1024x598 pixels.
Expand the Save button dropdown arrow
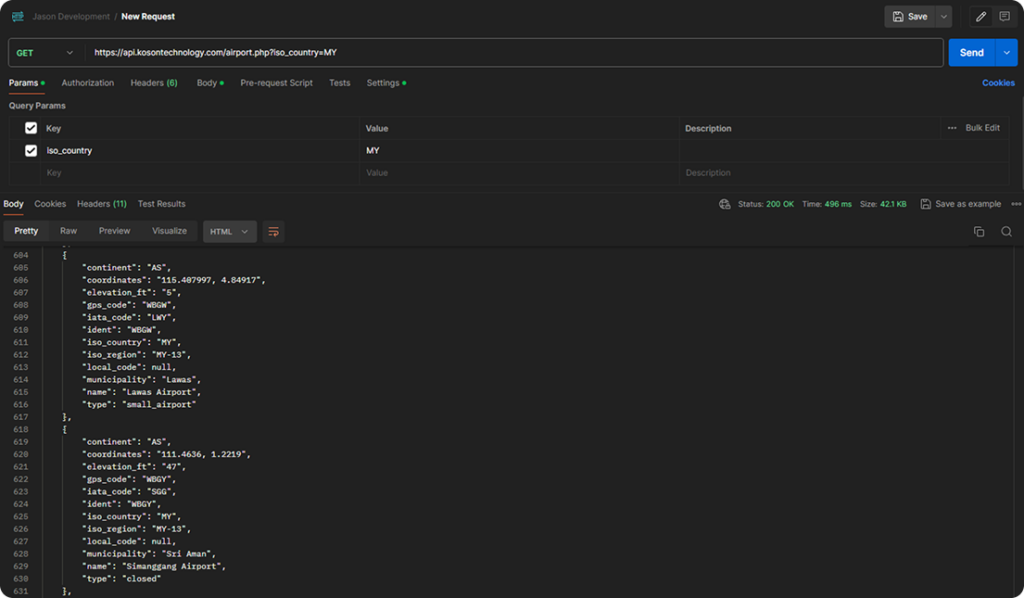click(x=944, y=16)
